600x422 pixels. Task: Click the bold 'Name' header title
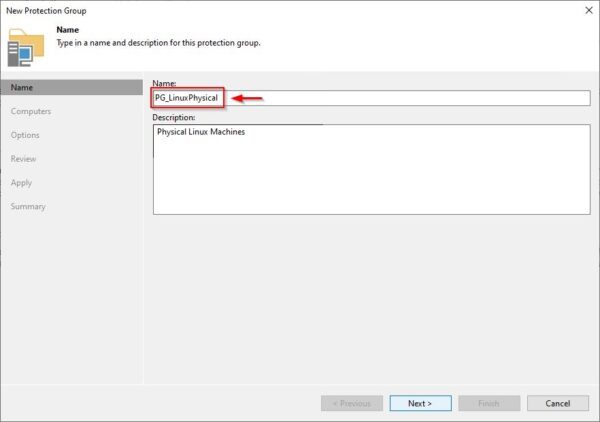coord(67,29)
